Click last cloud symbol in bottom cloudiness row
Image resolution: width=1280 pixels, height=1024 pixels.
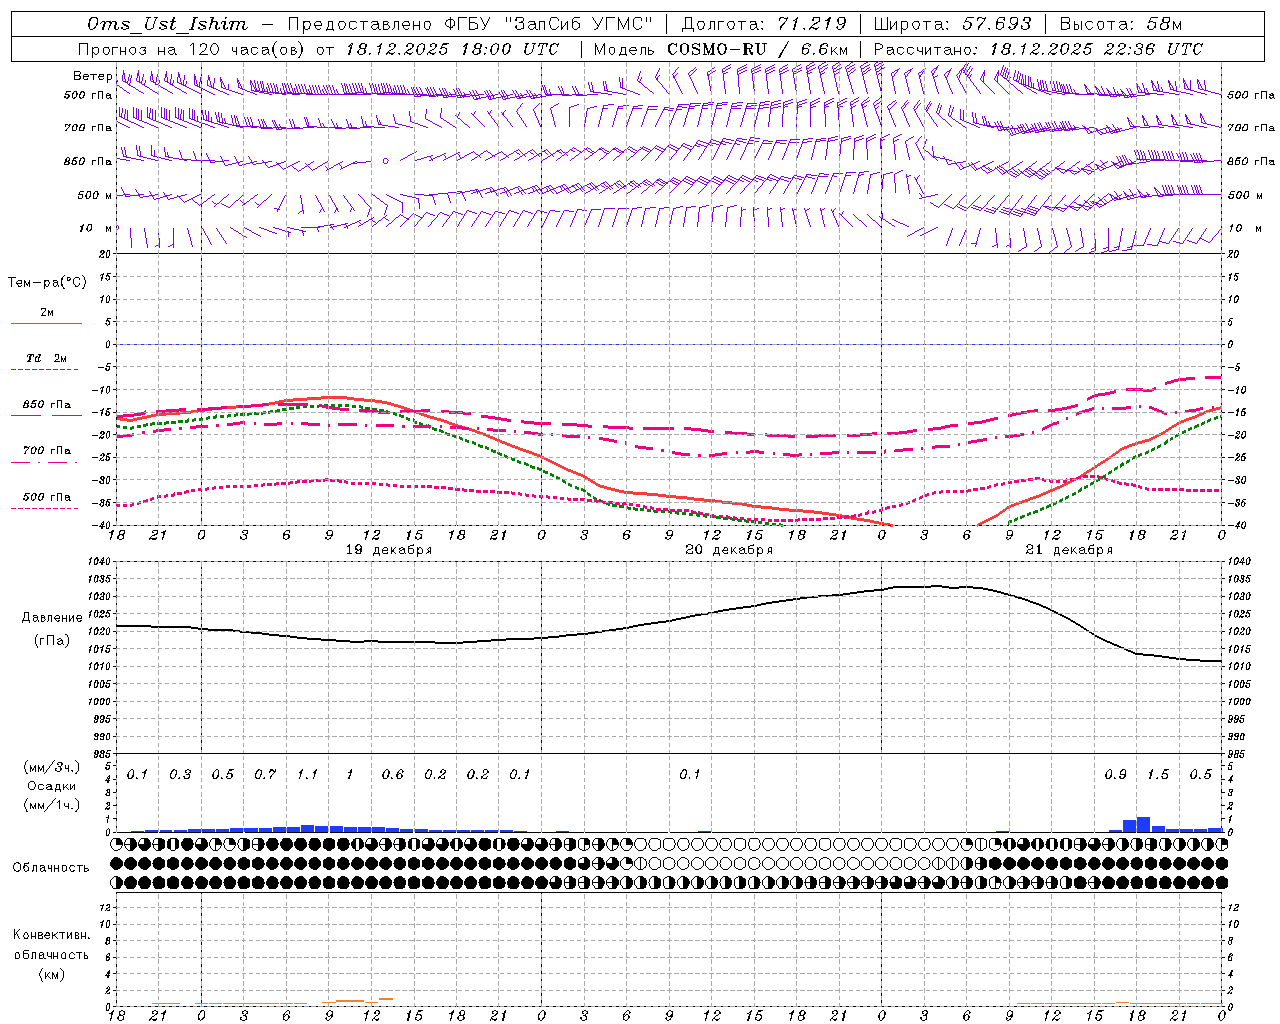pos(1221,882)
